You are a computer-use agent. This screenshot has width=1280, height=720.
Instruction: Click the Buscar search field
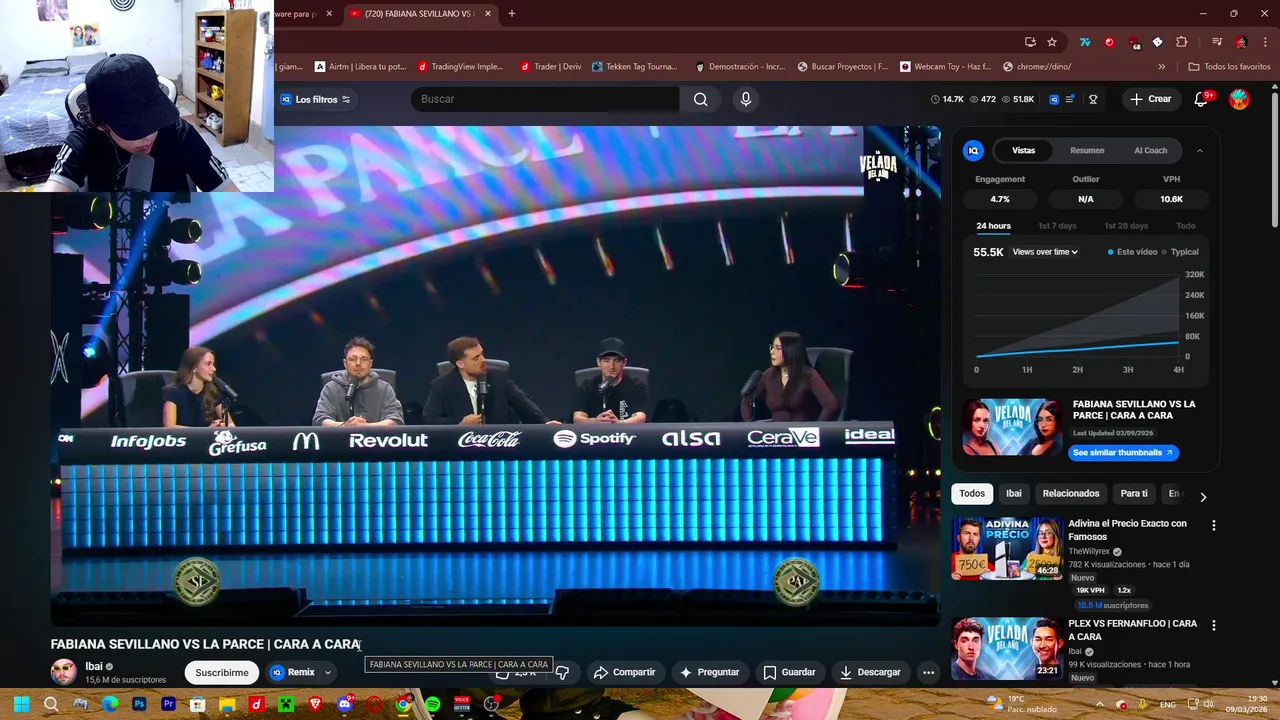[x=545, y=99]
